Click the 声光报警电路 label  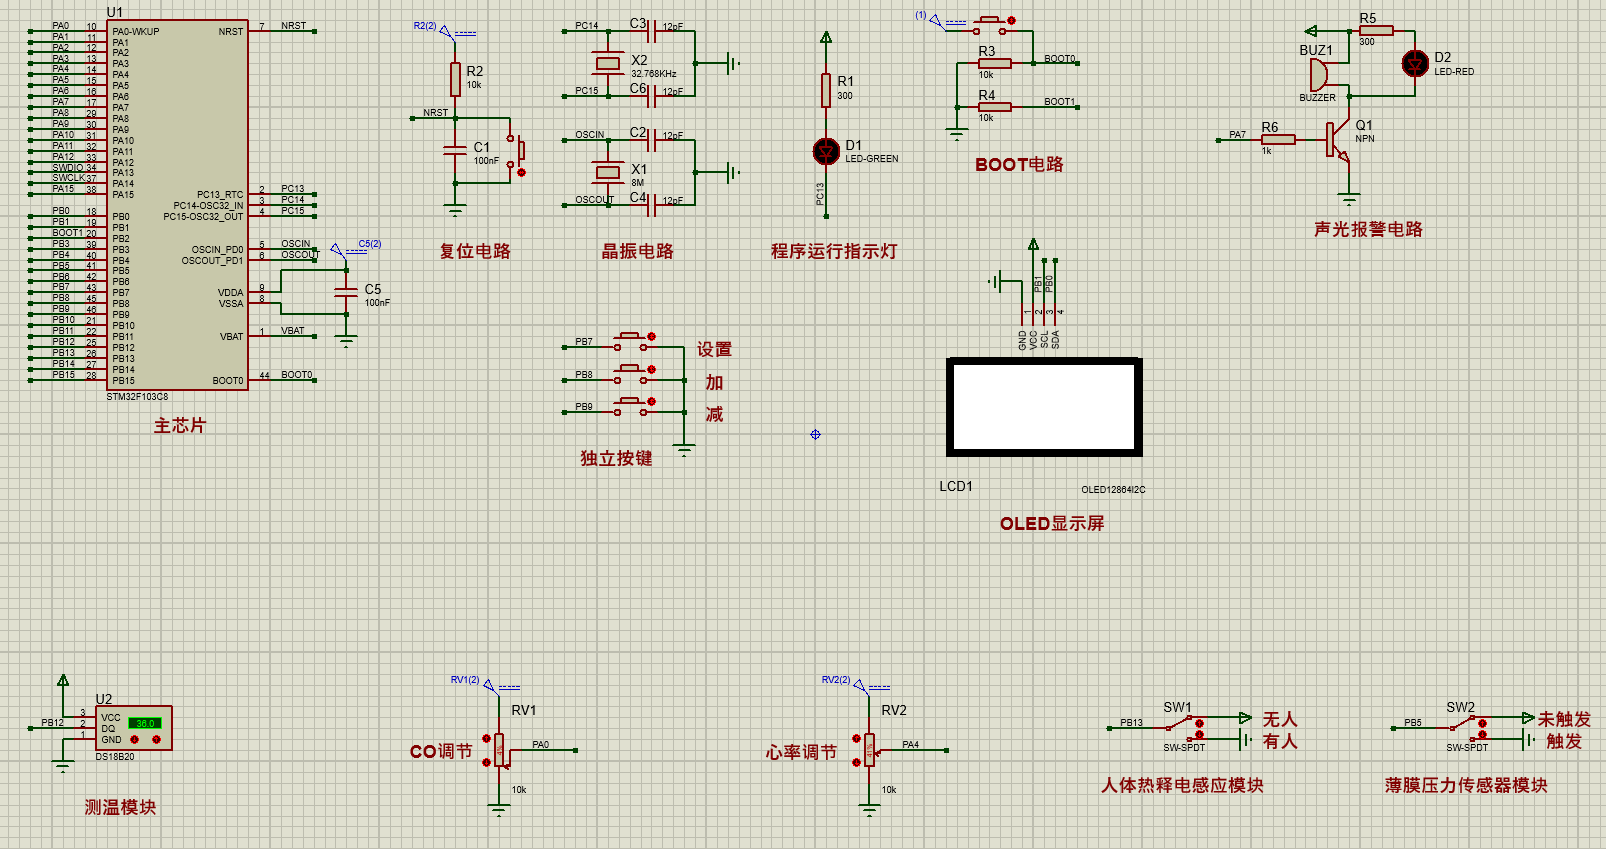[x=1368, y=229]
